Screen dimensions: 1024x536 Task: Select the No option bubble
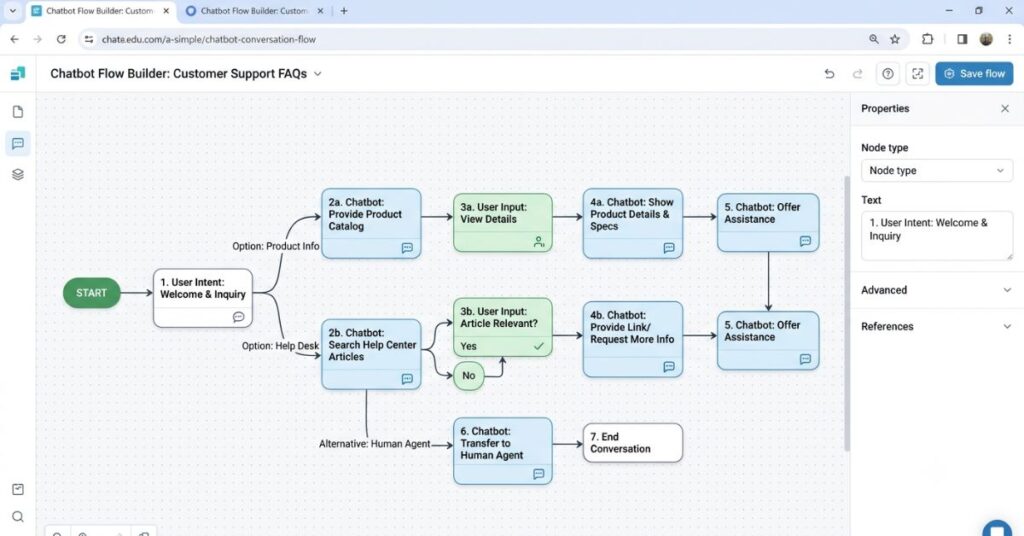pos(468,376)
